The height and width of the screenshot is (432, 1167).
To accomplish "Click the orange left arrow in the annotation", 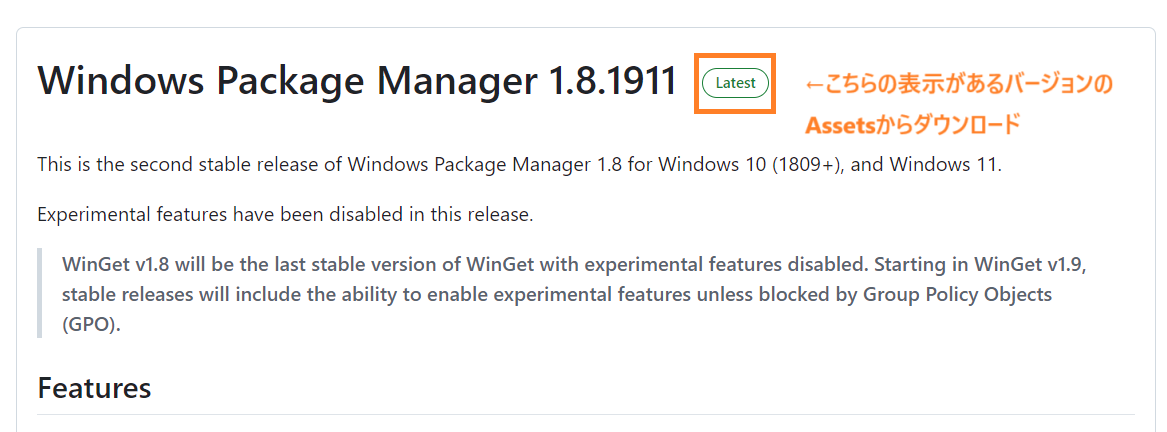I will (x=814, y=85).
